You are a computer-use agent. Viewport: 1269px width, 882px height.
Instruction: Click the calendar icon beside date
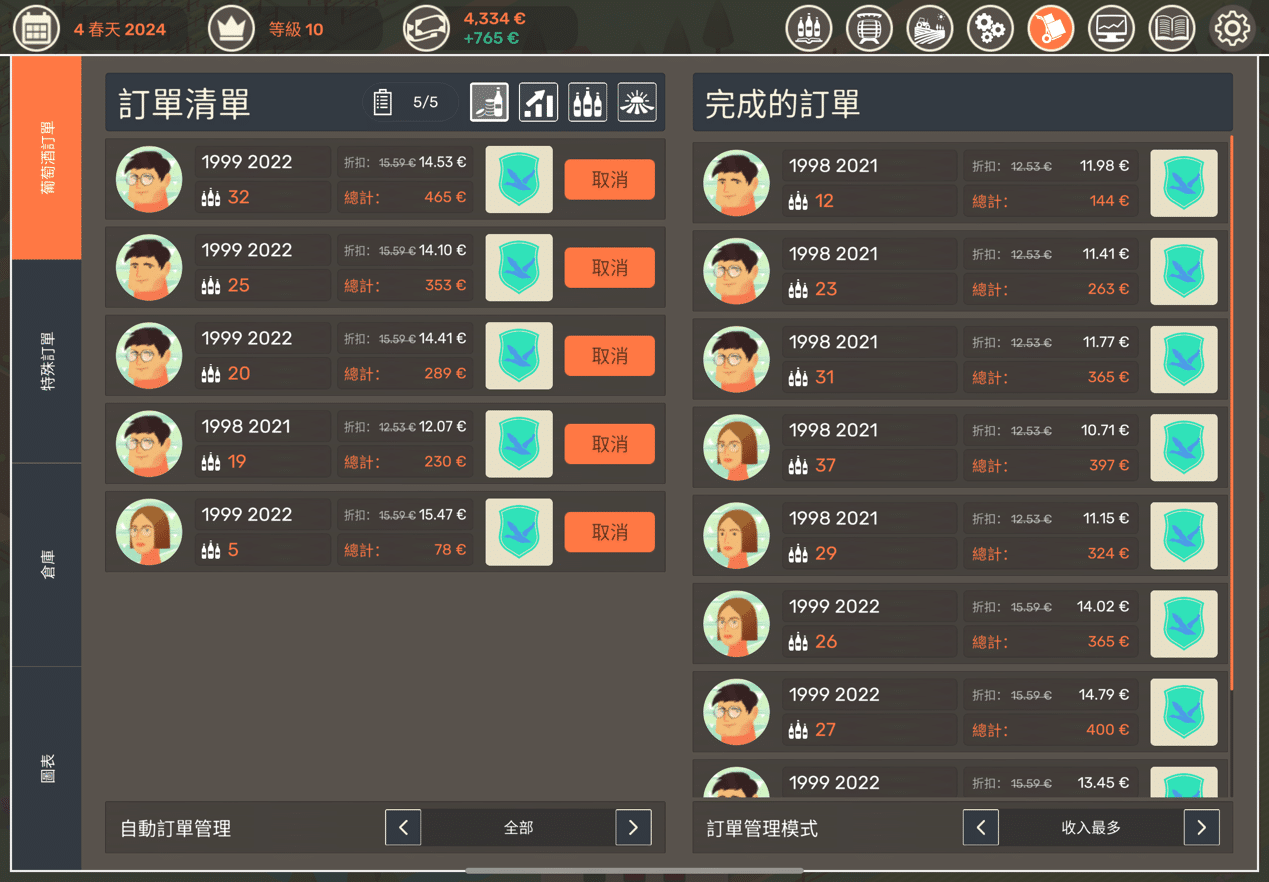36,29
